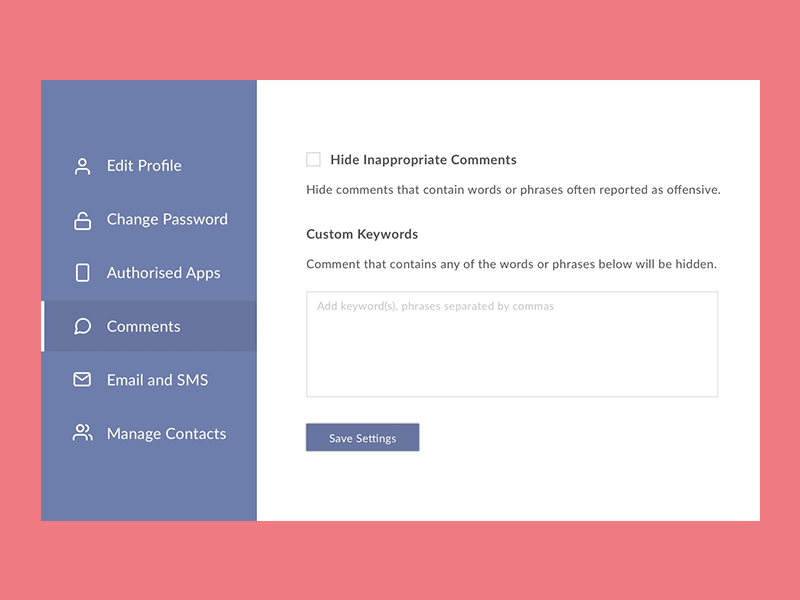
Task: Click the description about offensive words or phrases
Action: pos(513,189)
